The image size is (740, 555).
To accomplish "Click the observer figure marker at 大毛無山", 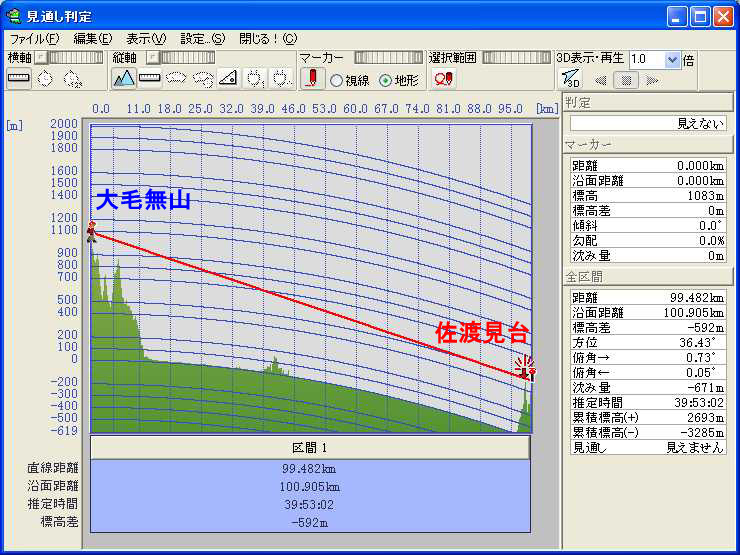I will (x=92, y=232).
